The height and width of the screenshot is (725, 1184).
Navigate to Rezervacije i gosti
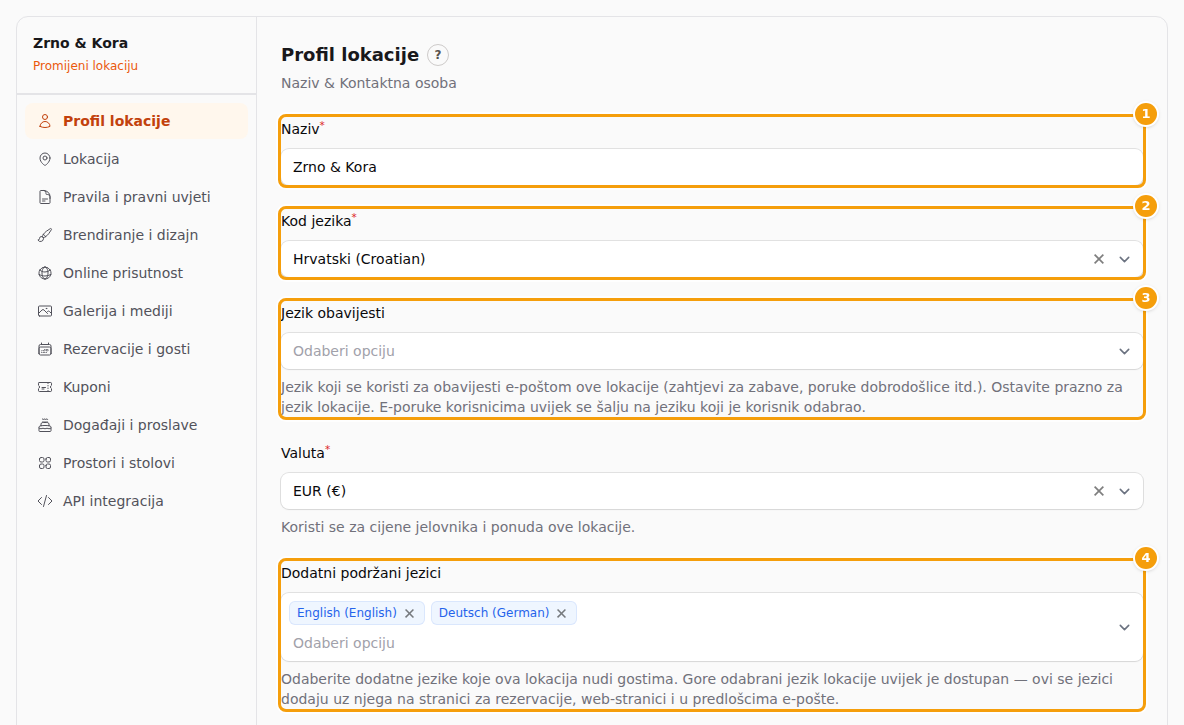pyautogui.click(x=137, y=349)
